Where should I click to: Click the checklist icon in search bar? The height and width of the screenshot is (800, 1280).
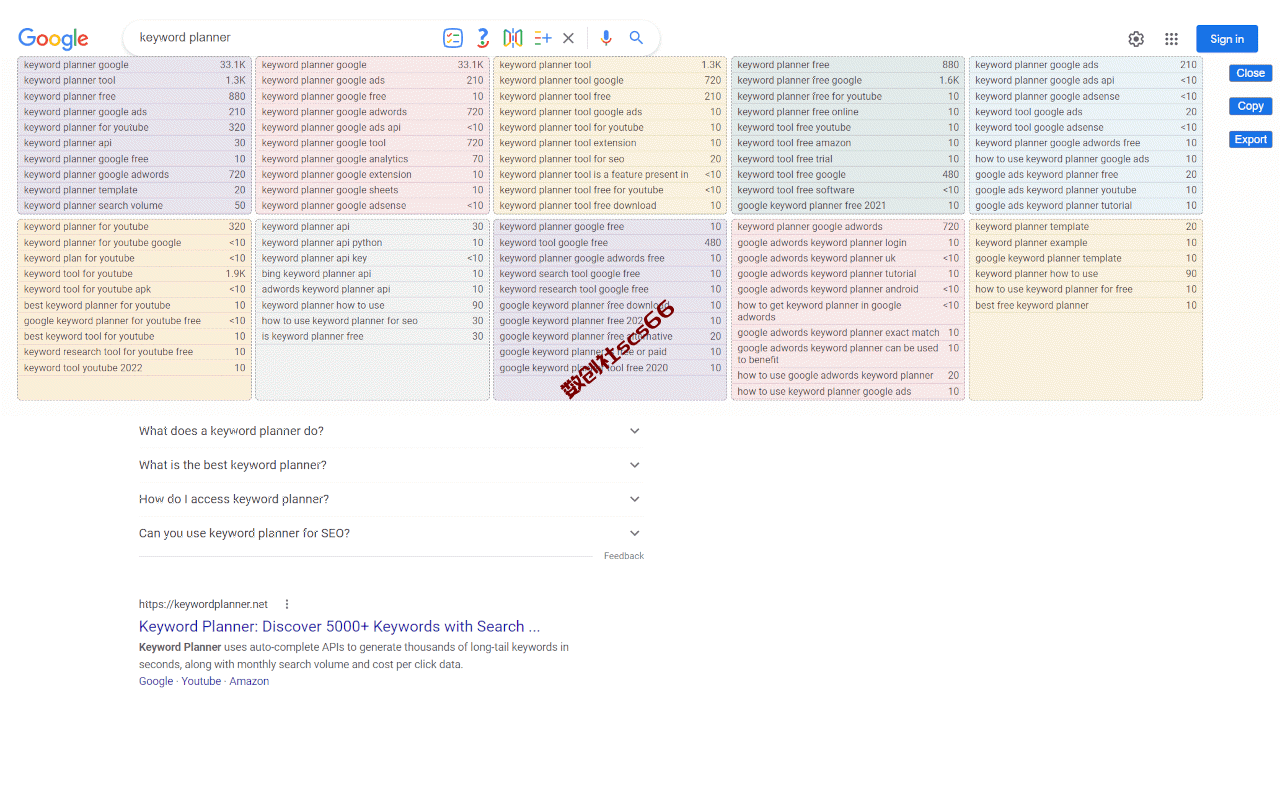tap(453, 38)
